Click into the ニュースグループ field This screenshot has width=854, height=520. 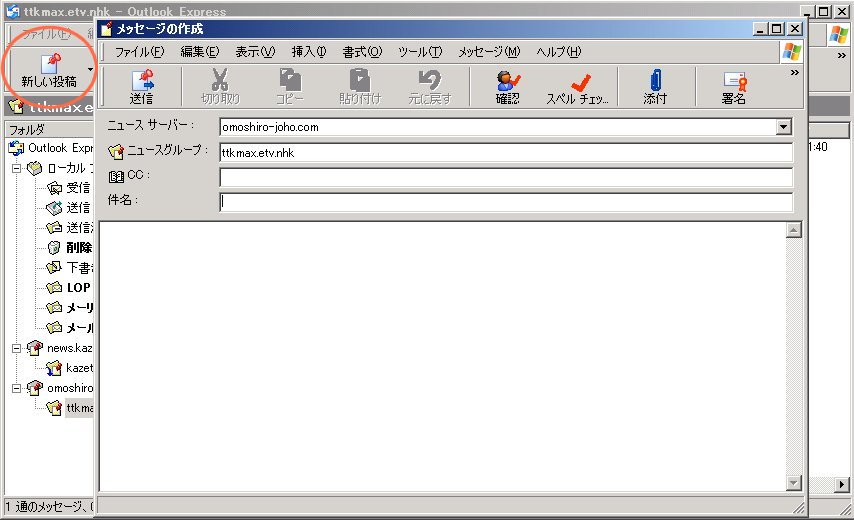pos(506,152)
